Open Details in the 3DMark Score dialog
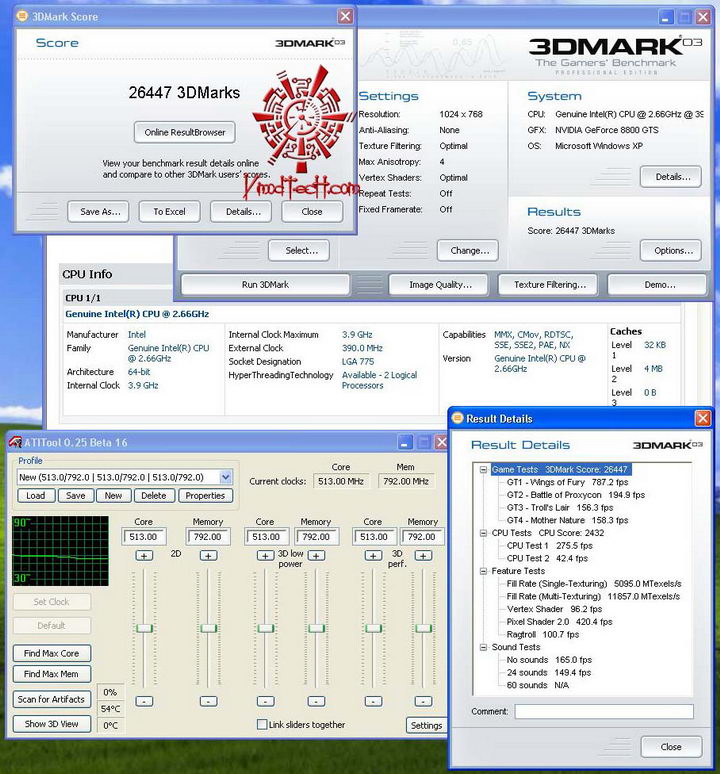The image size is (720, 774). click(241, 211)
